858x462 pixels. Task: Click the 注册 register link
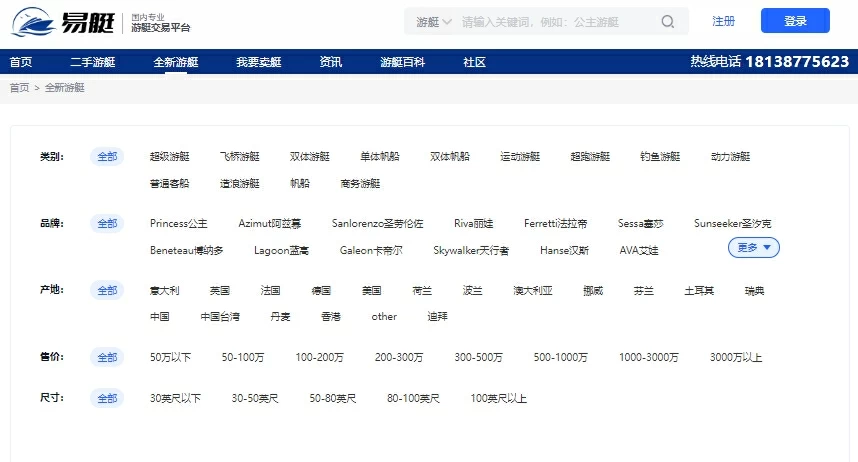(x=723, y=21)
